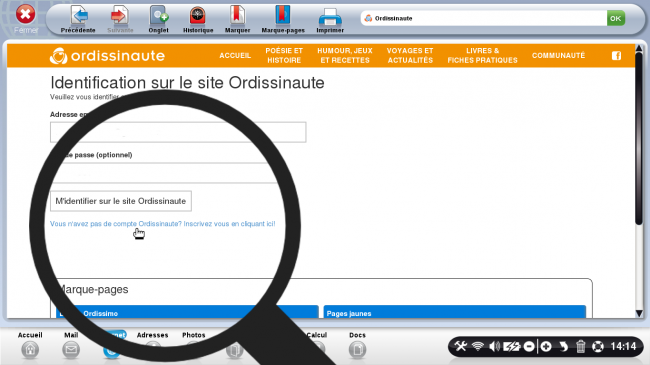This screenshot has width=650, height=365.
Task: Open LIVRES & FICHES PRATIQUES menu
Action: tap(483, 56)
